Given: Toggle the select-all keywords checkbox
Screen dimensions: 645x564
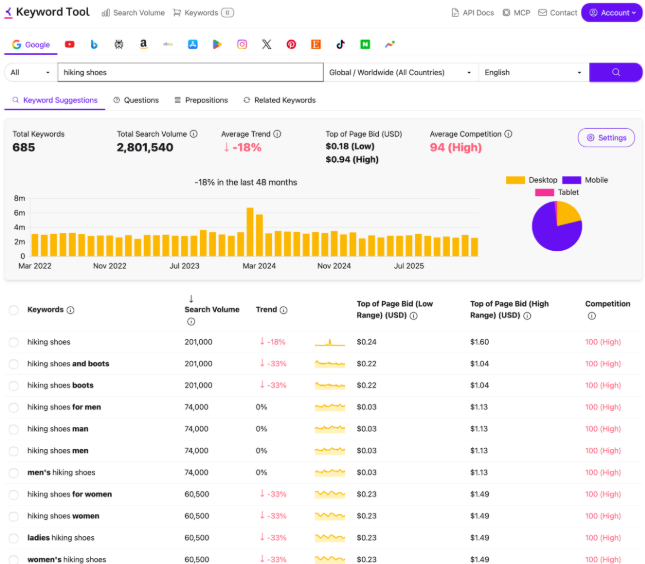Looking at the screenshot, I should coord(14,310).
